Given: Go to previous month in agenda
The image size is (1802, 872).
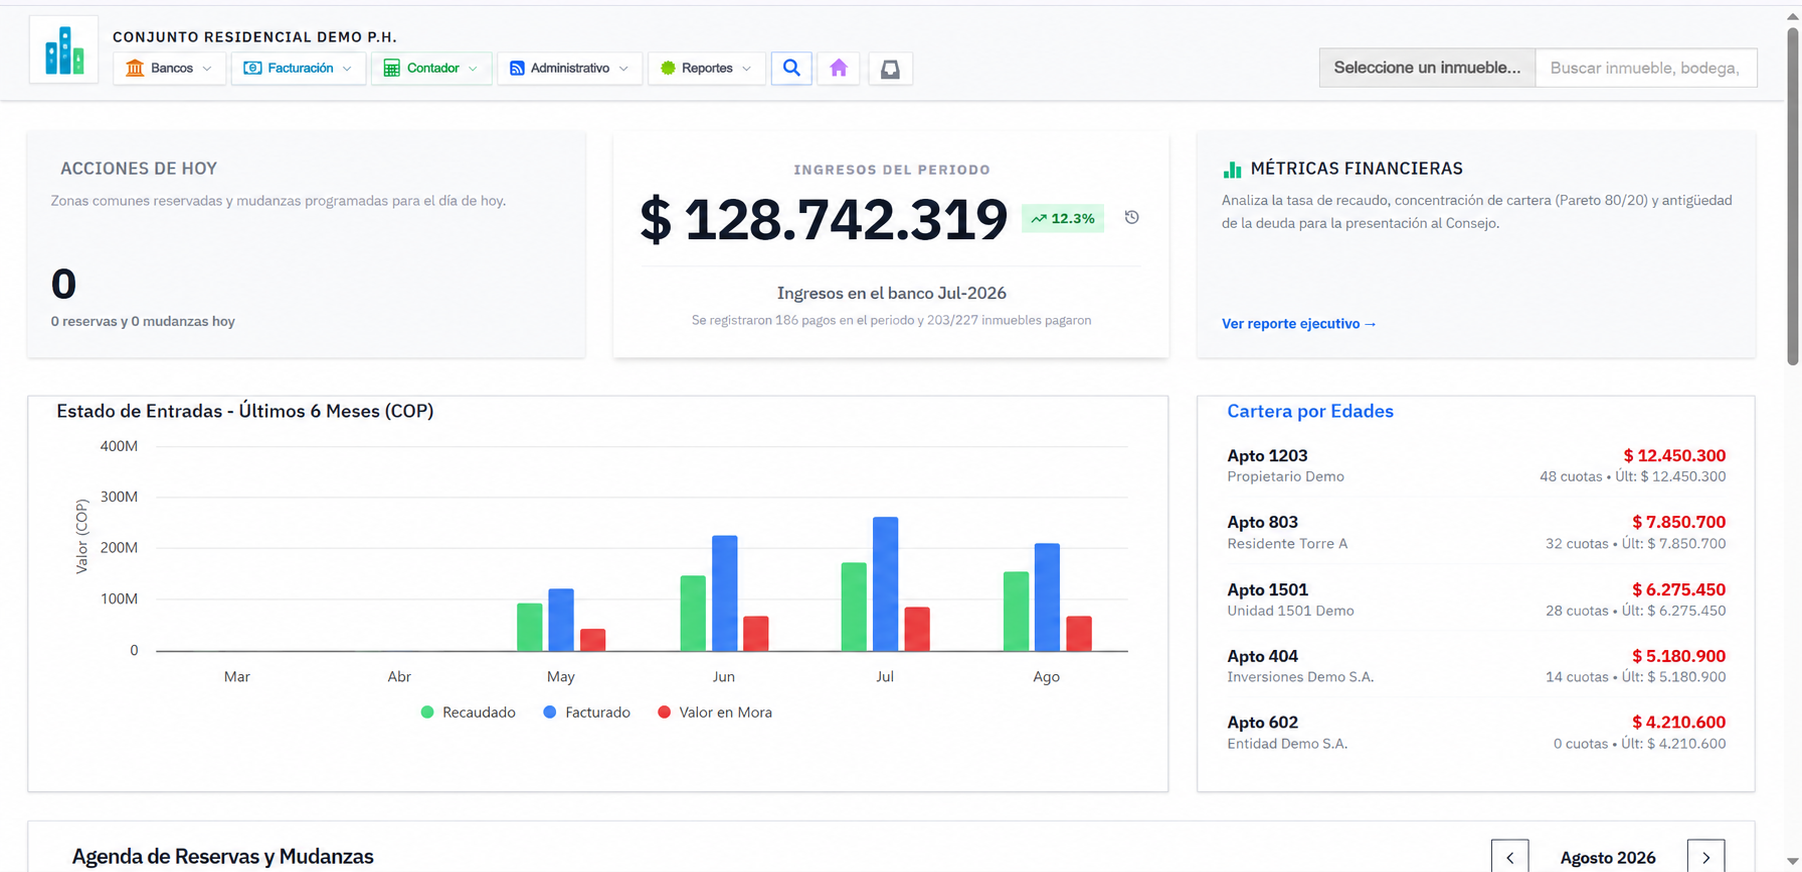Looking at the screenshot, I should pos(1510,857).
